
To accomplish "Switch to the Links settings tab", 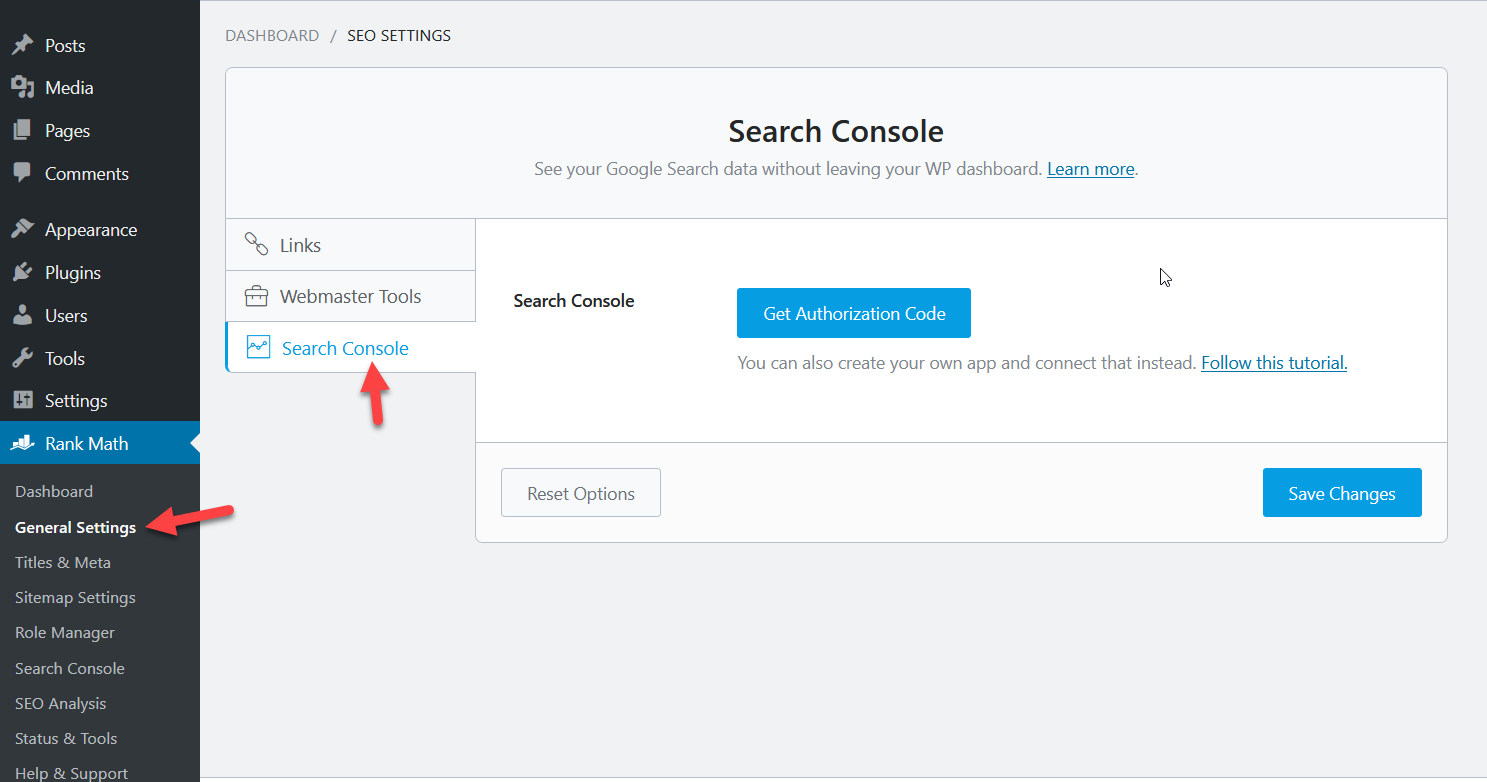I will tap(351, 245).
